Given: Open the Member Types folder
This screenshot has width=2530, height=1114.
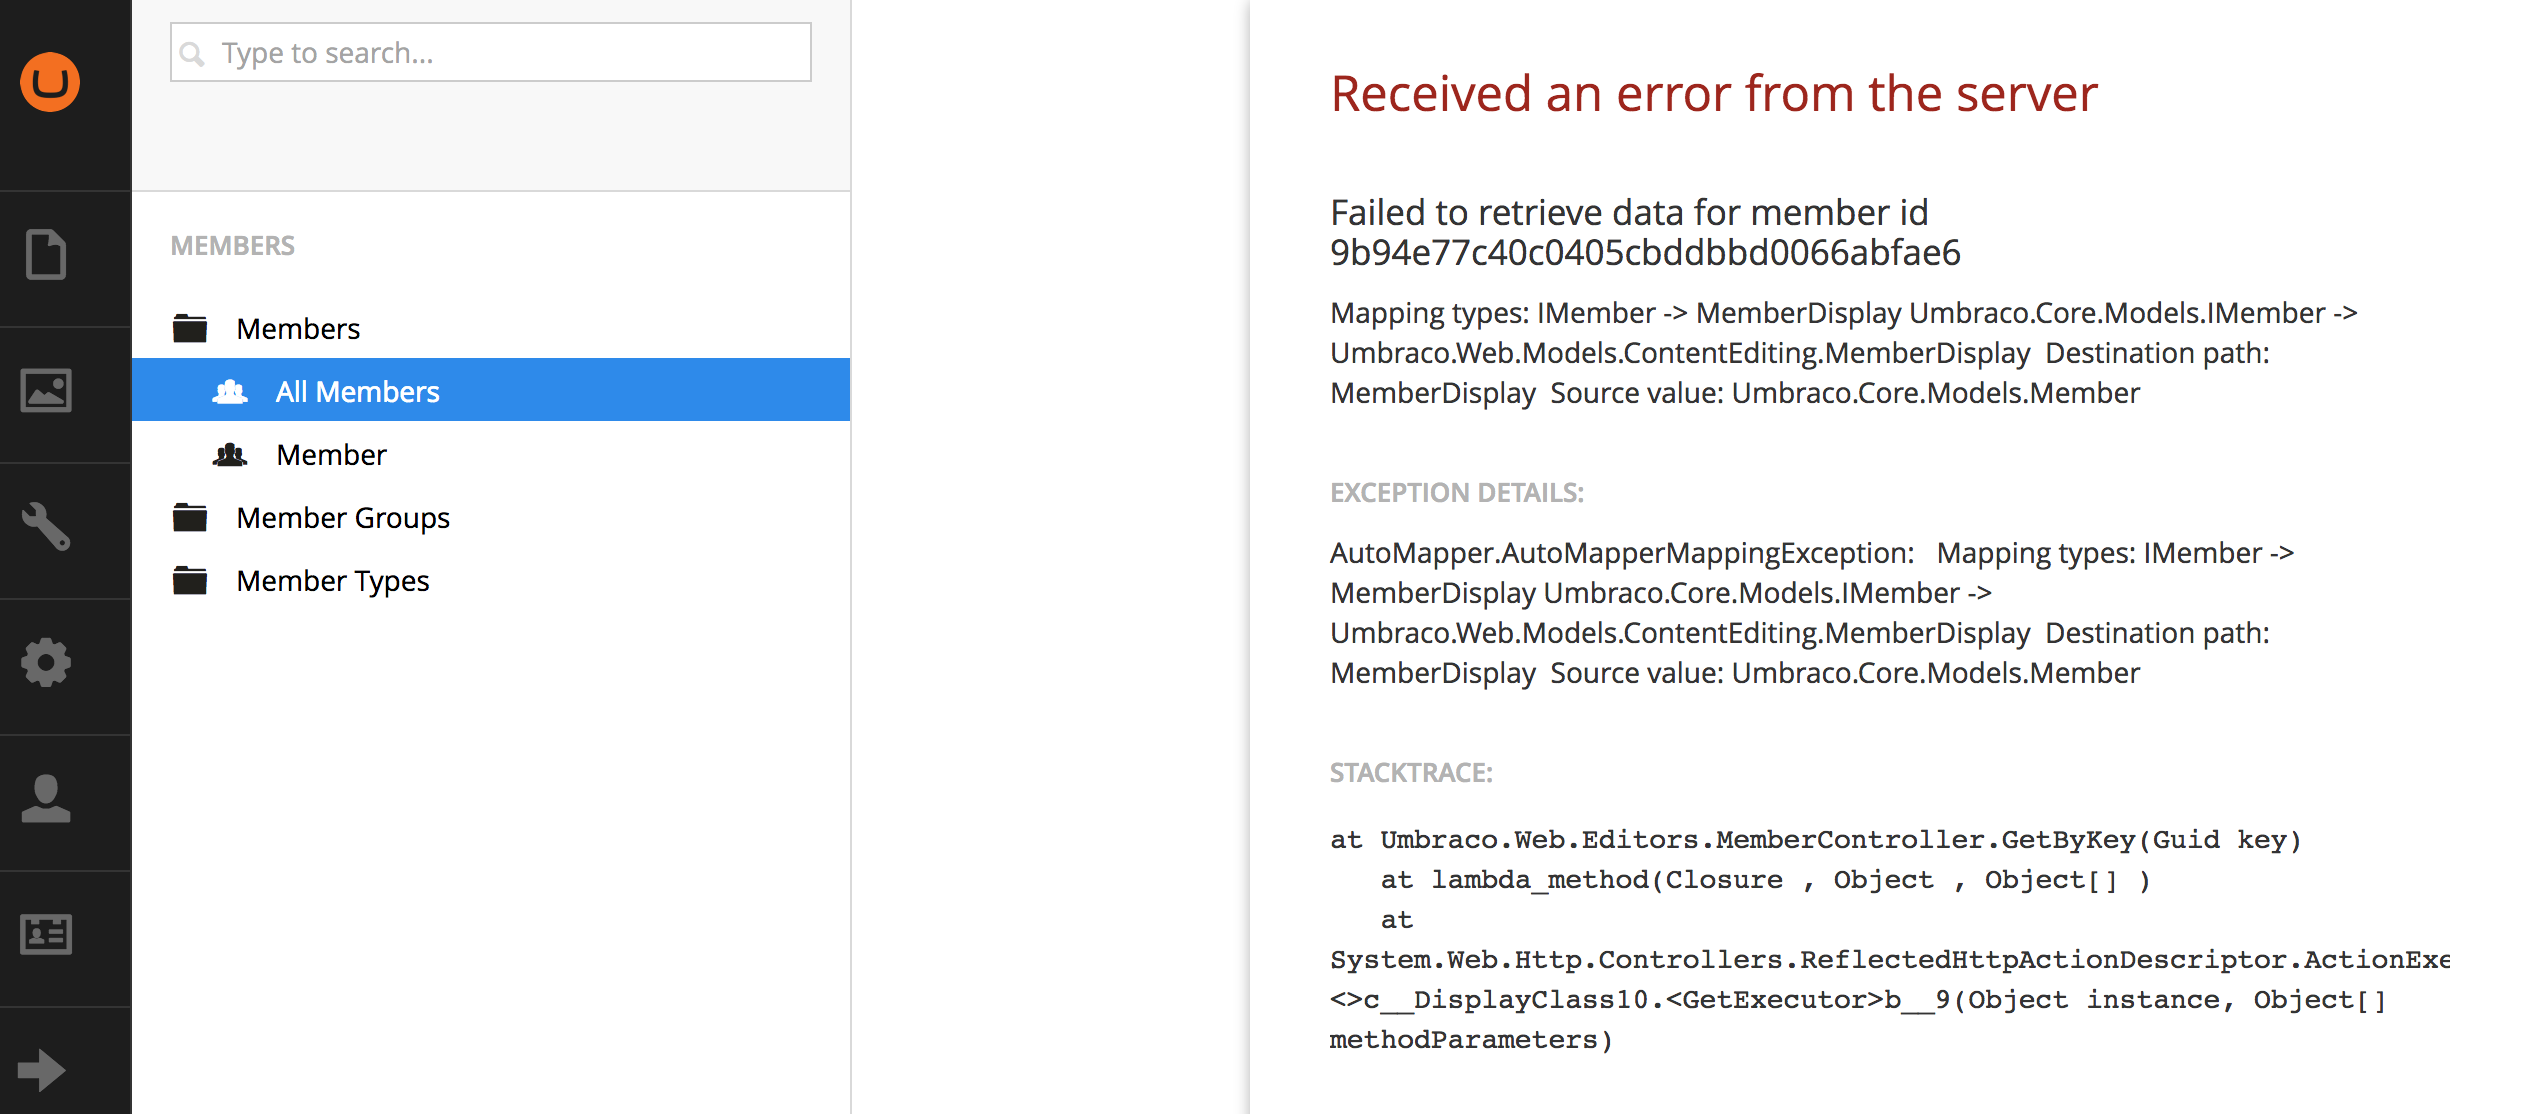Looking at the screenshot, I should (x=333, y=581).
